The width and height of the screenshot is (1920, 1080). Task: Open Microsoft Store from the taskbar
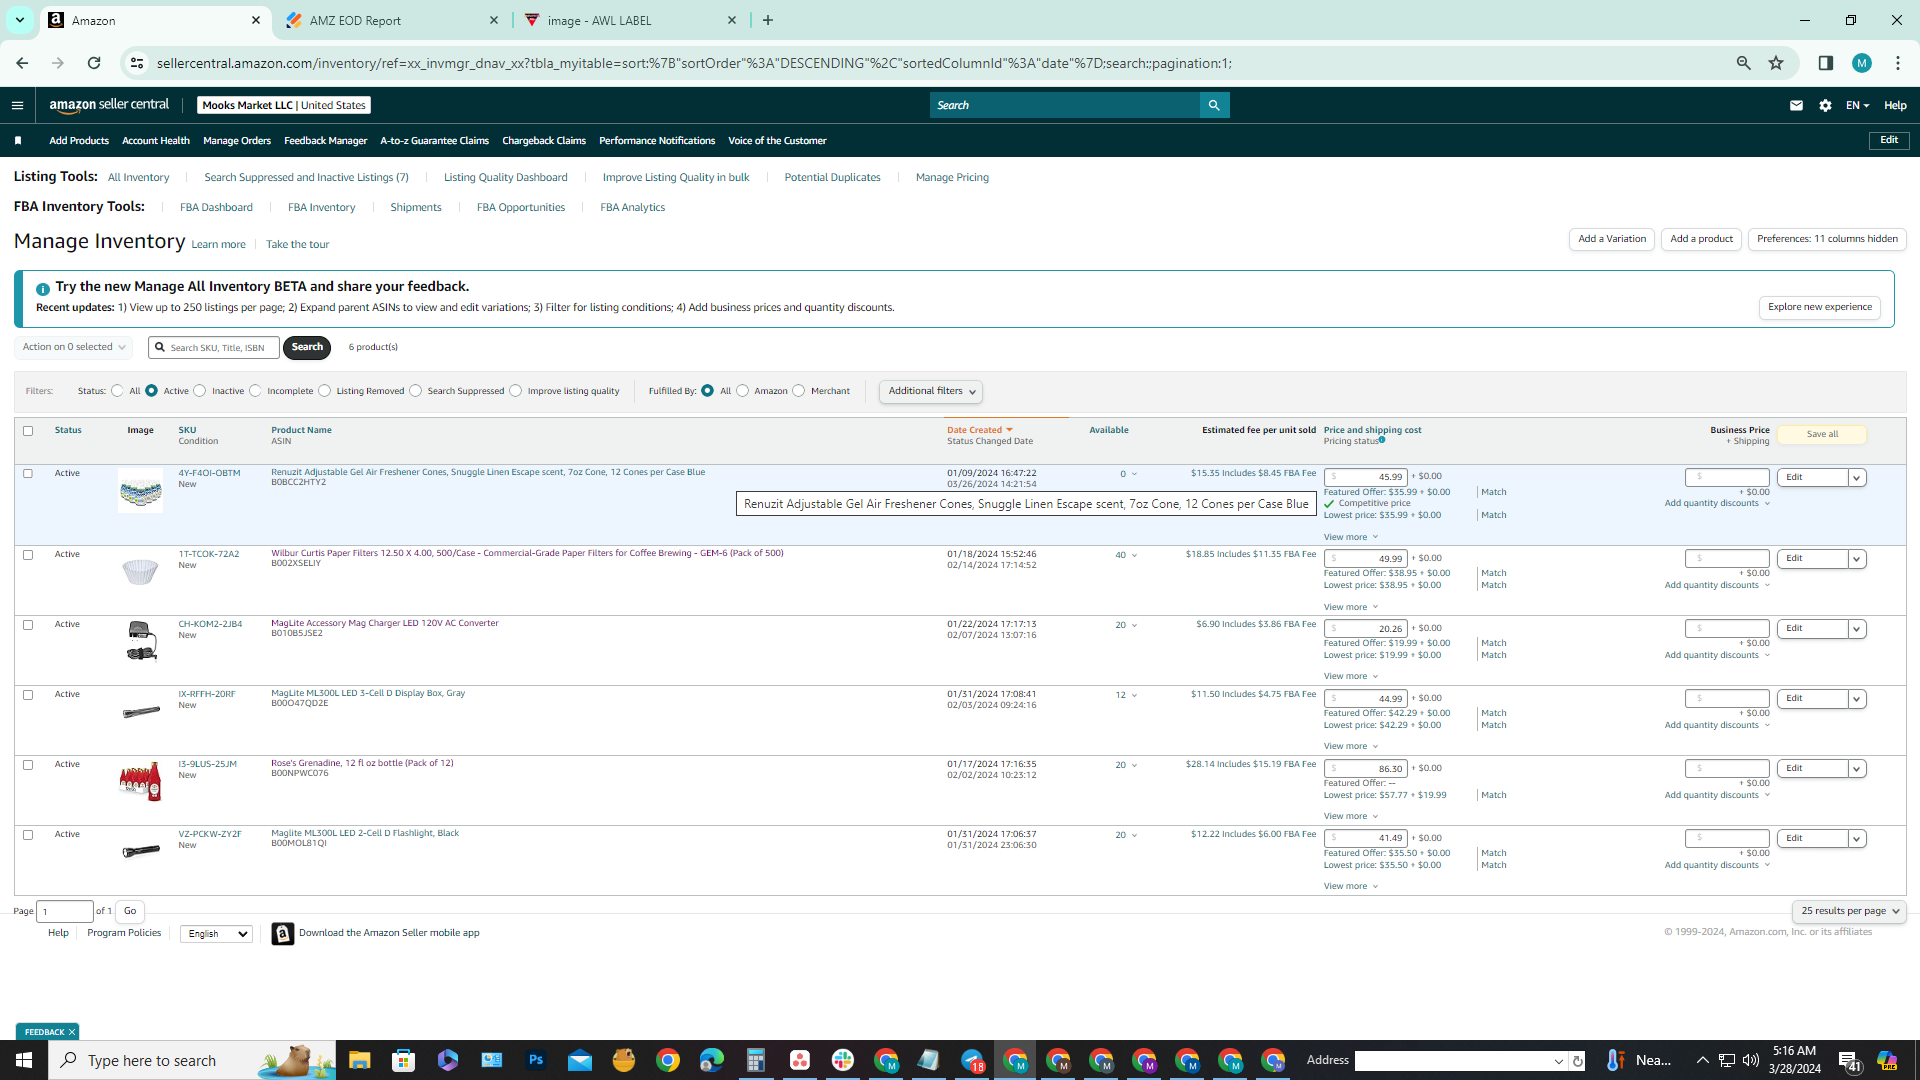tap(404, 1060)
